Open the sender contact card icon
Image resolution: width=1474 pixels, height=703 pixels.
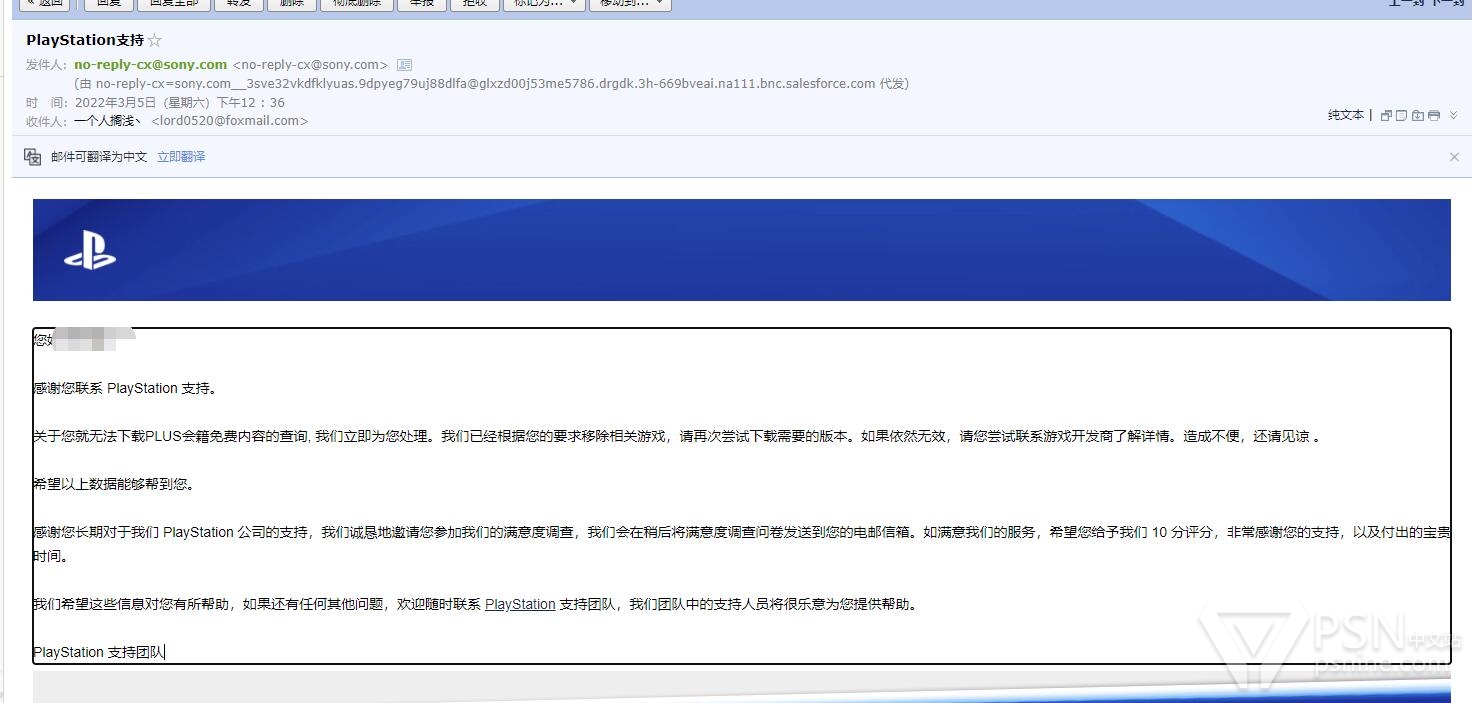(x=404, y=65)
